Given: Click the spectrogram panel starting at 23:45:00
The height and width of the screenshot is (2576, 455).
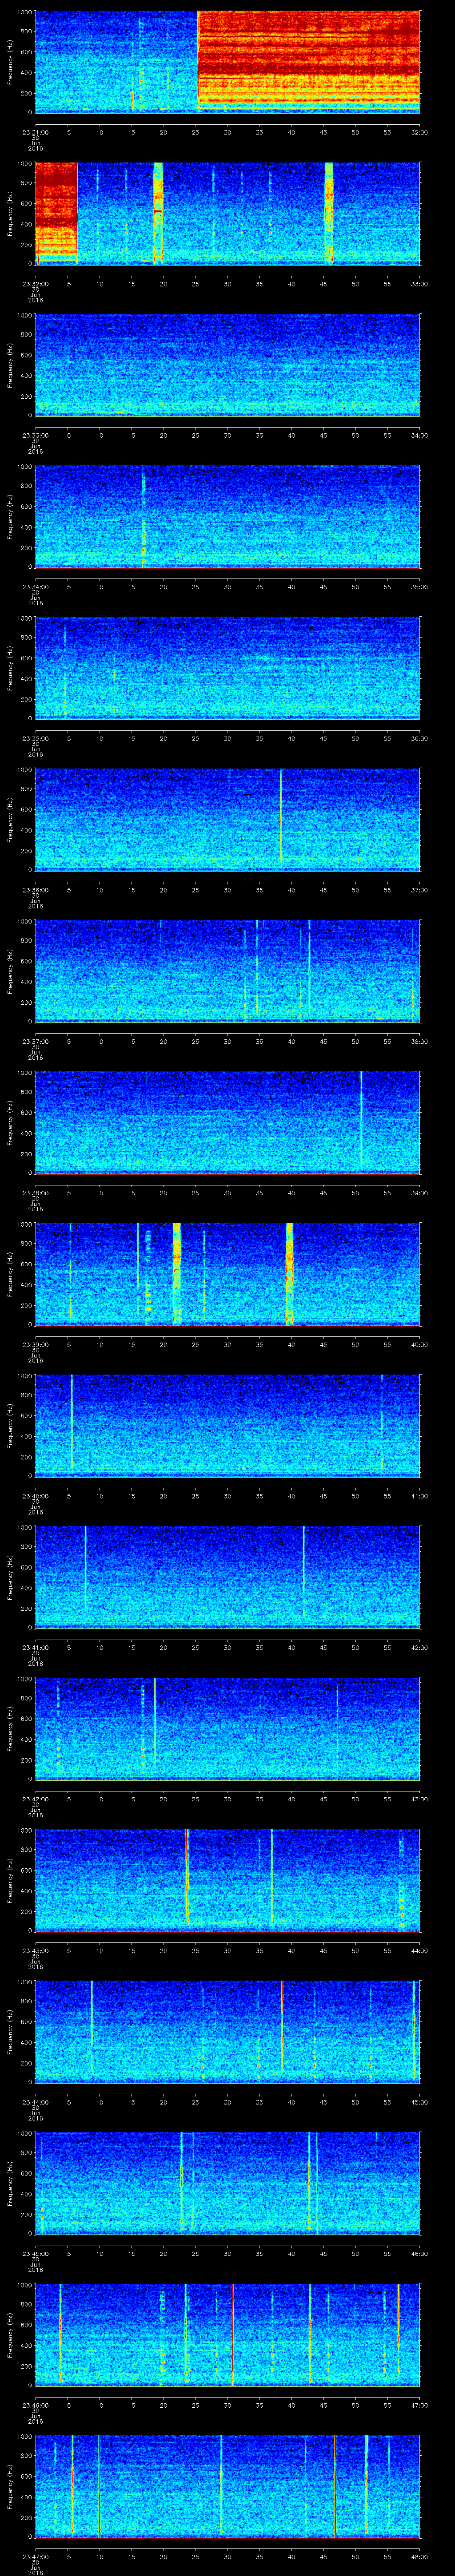Looking at the screenshot, I should click(x=227, y=2183).
